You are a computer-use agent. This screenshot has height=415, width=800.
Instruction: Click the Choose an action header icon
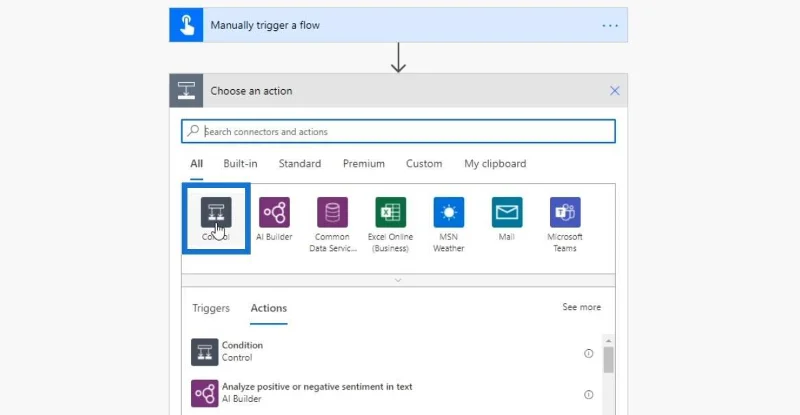(186, 91)
